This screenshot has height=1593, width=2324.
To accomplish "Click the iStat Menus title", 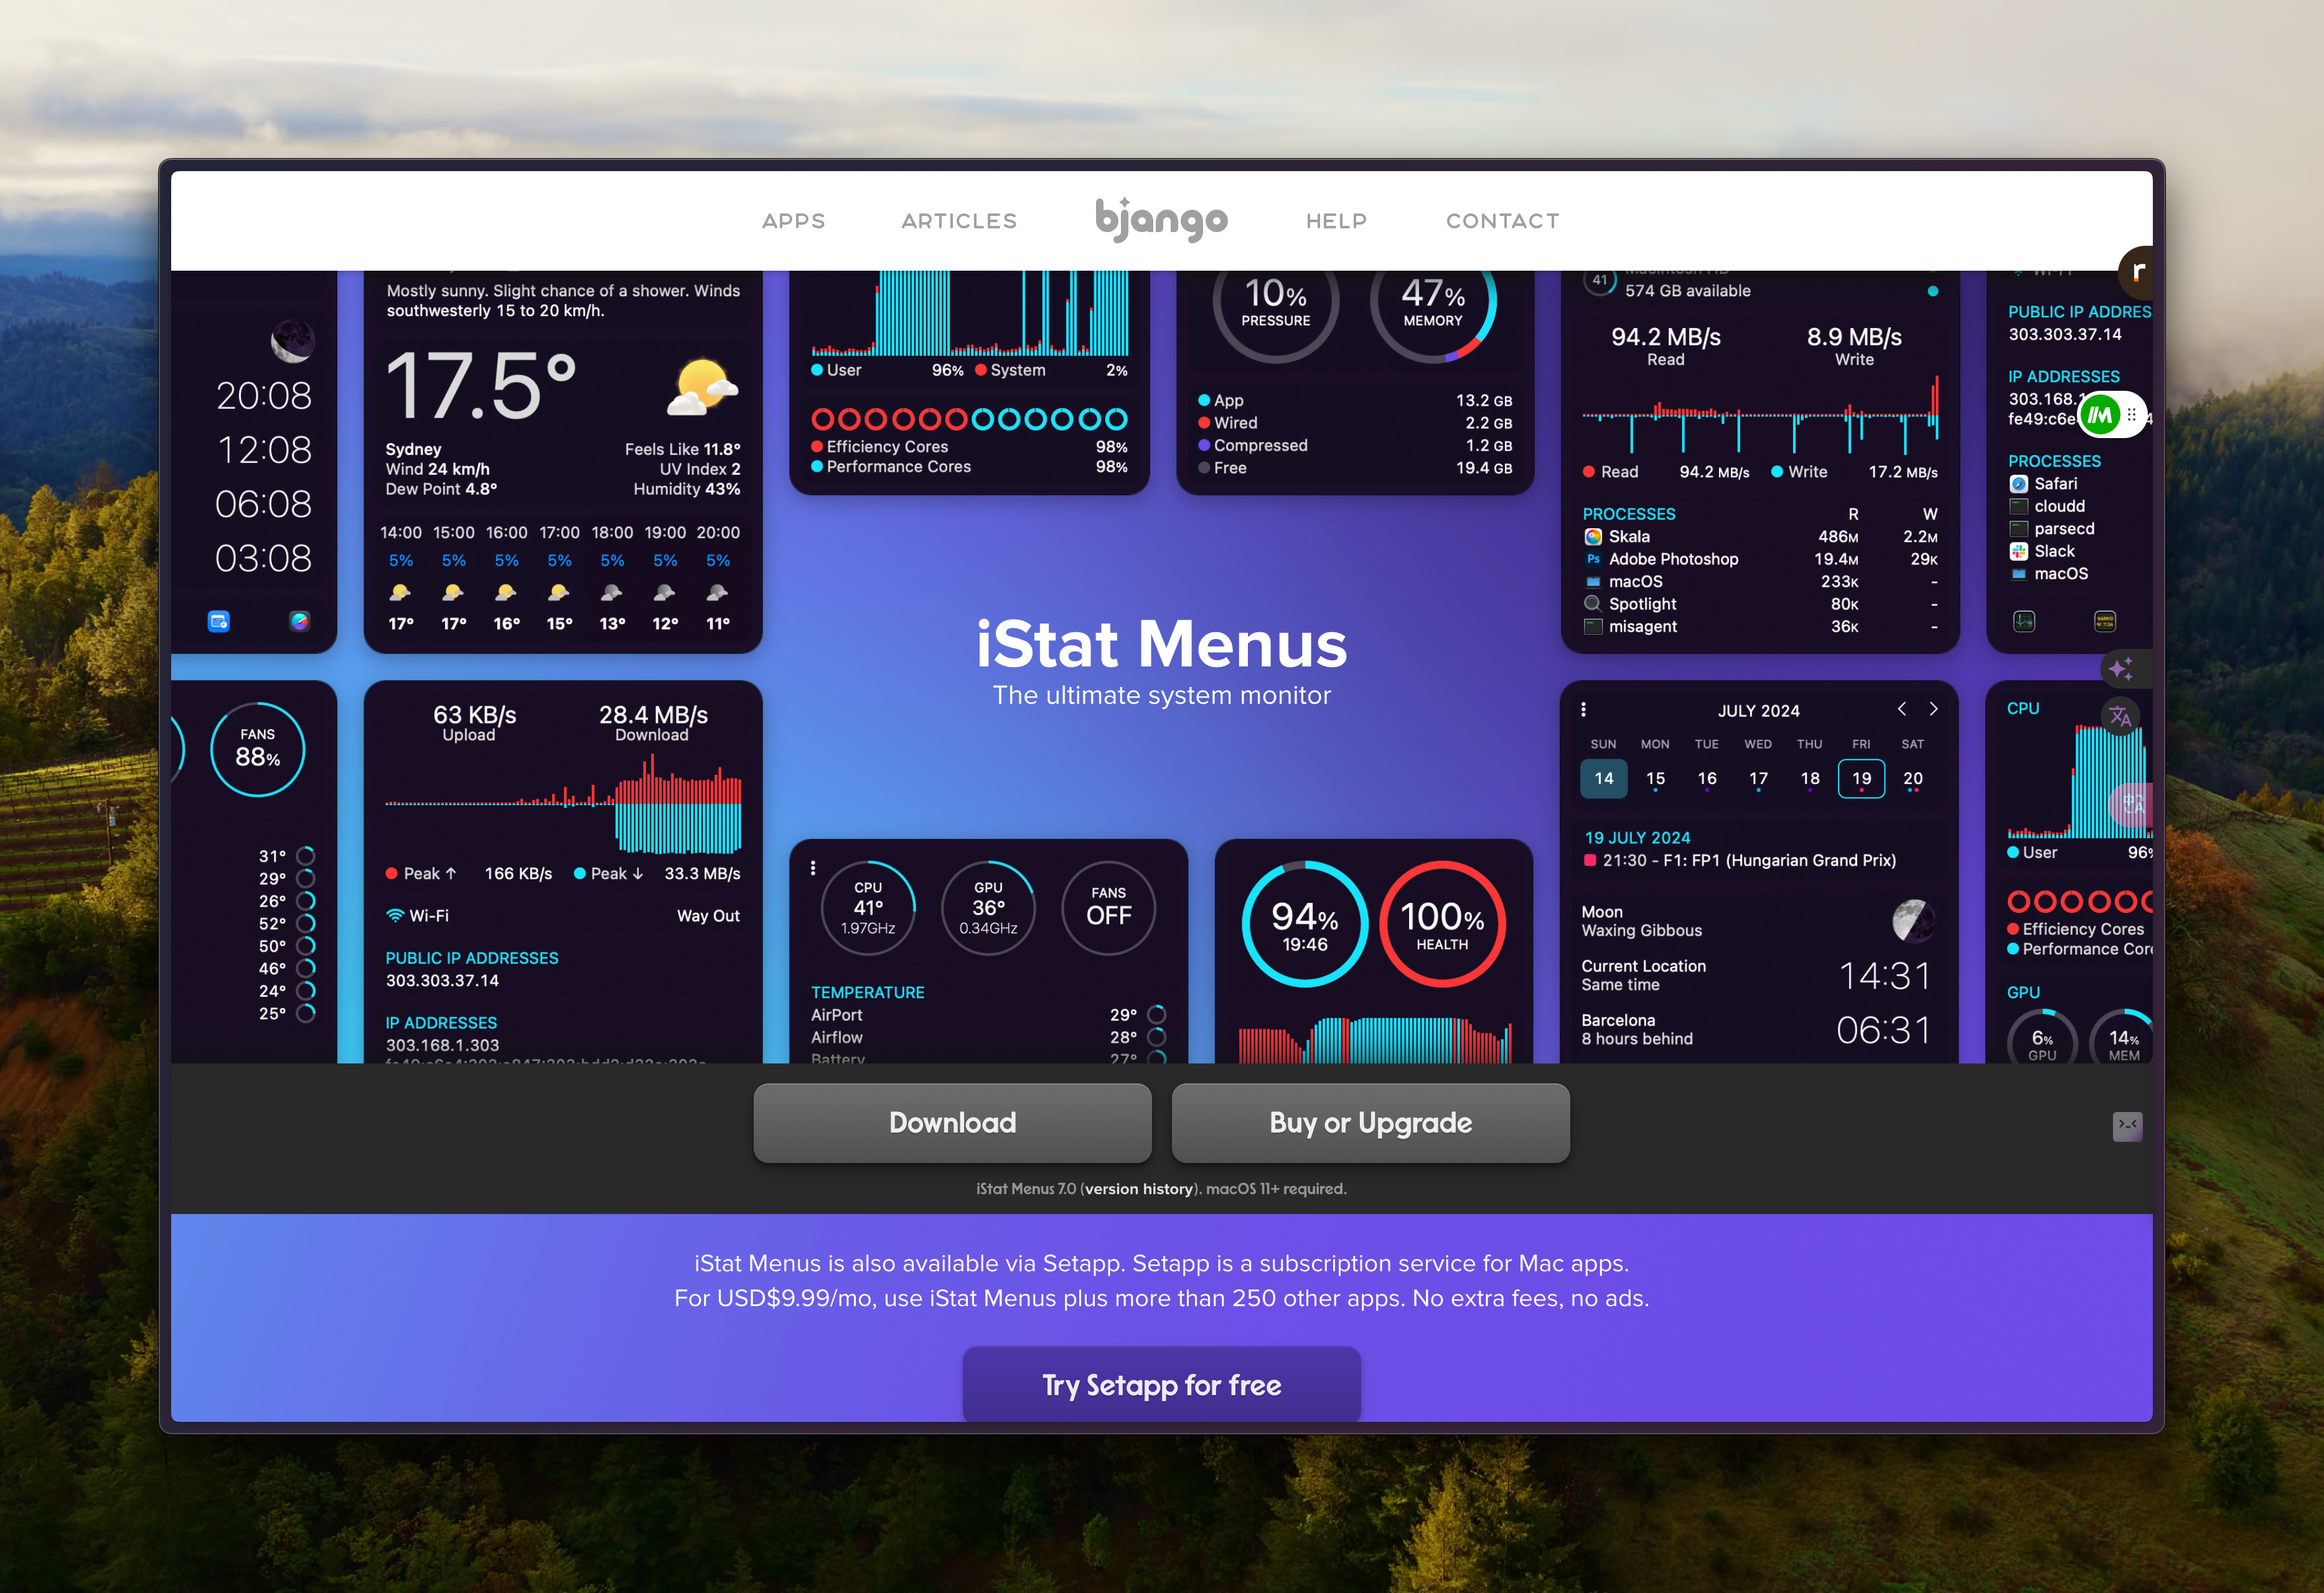I will point(1161,644).
